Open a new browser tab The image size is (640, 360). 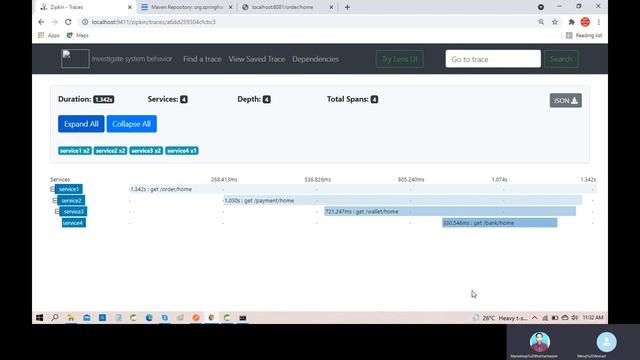pyautogui.click(x=347, y=7)
